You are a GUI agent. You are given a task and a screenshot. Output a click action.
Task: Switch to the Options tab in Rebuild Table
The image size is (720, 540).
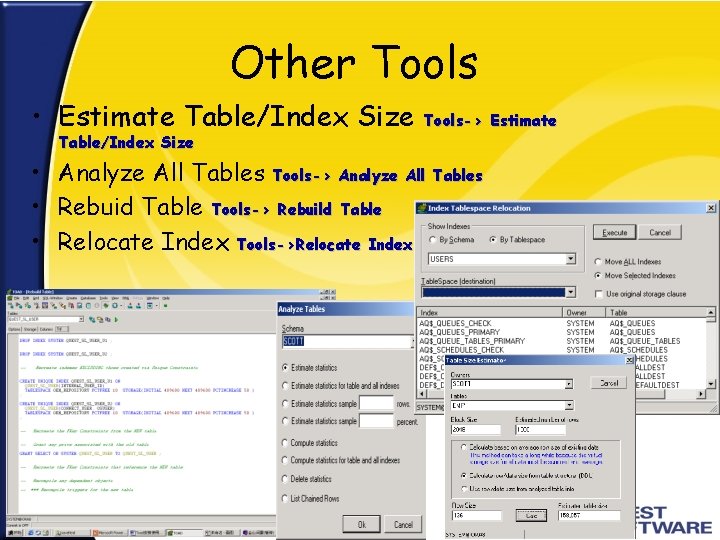click(14, 329)
